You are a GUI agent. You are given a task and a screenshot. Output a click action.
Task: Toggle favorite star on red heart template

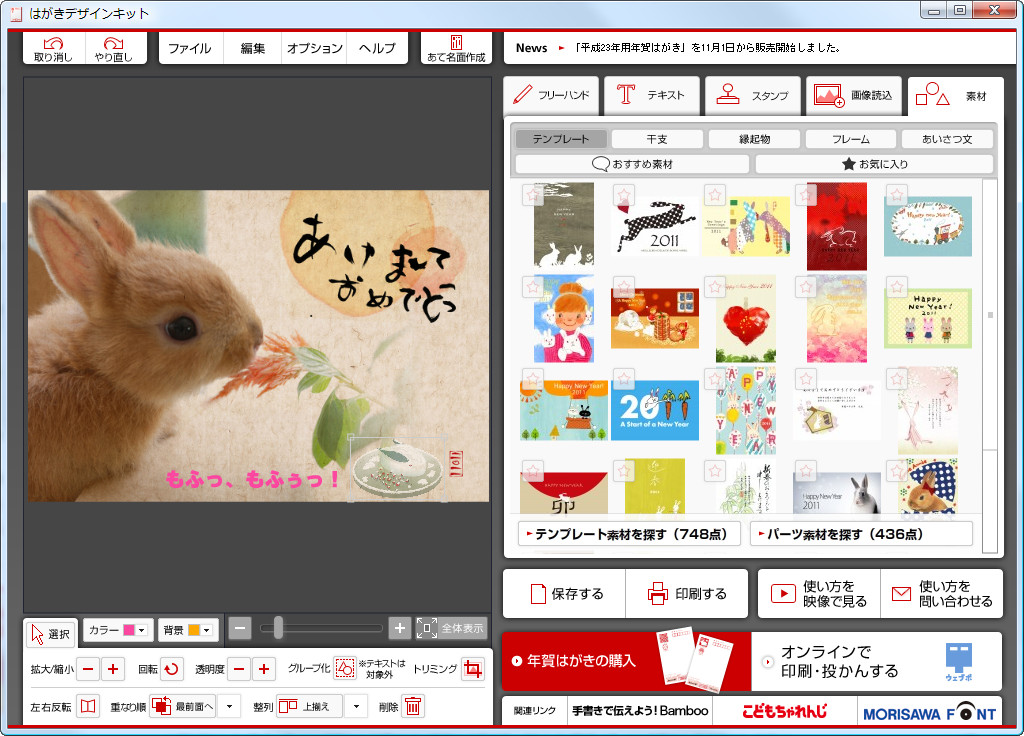(x=715, y=287)
